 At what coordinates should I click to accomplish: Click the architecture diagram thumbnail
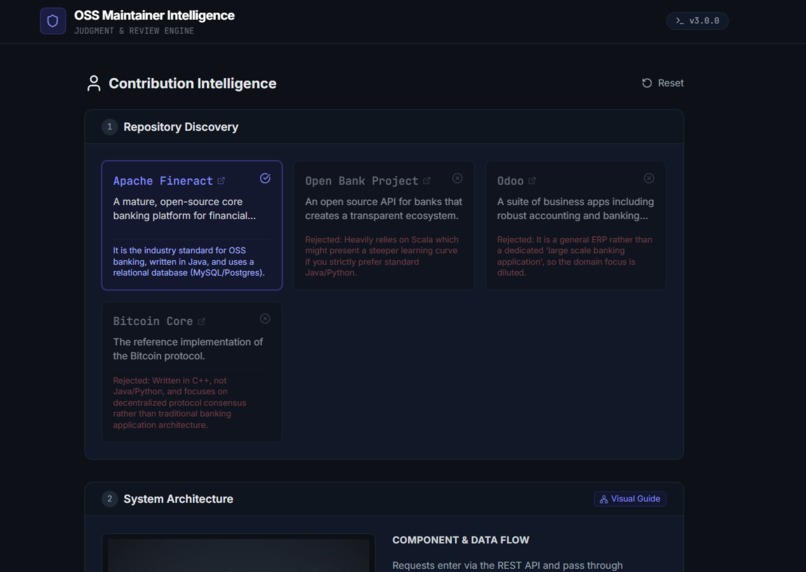click(239, 553)
